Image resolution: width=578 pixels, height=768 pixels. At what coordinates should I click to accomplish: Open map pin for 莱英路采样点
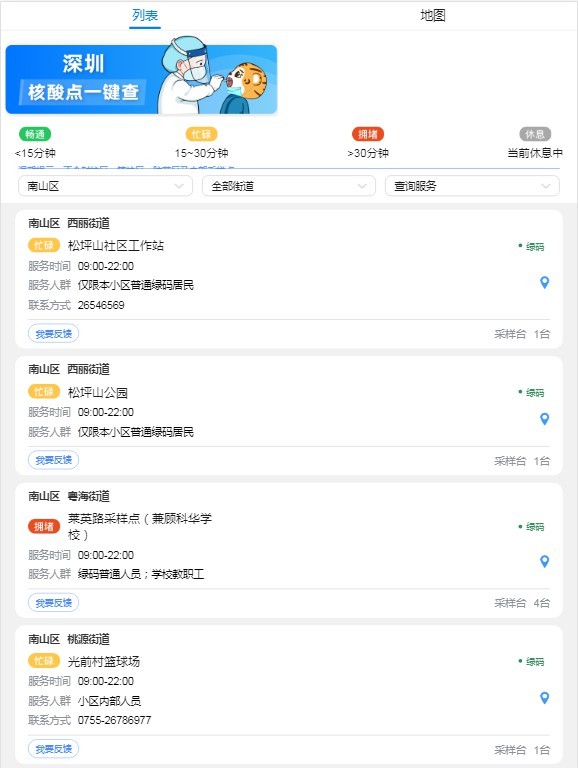(544, 561)
